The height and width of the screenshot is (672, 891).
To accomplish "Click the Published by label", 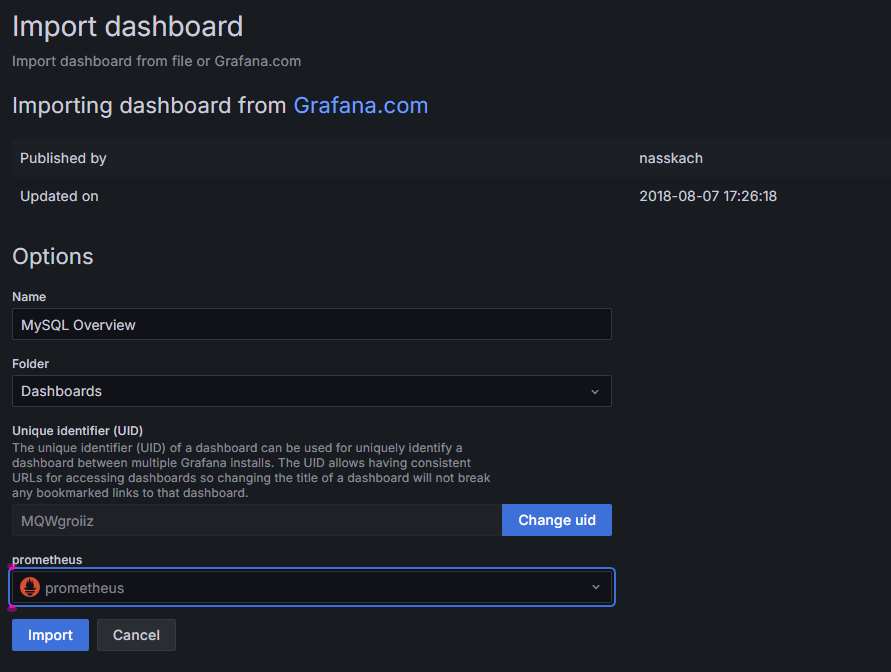I will point(63,158).
